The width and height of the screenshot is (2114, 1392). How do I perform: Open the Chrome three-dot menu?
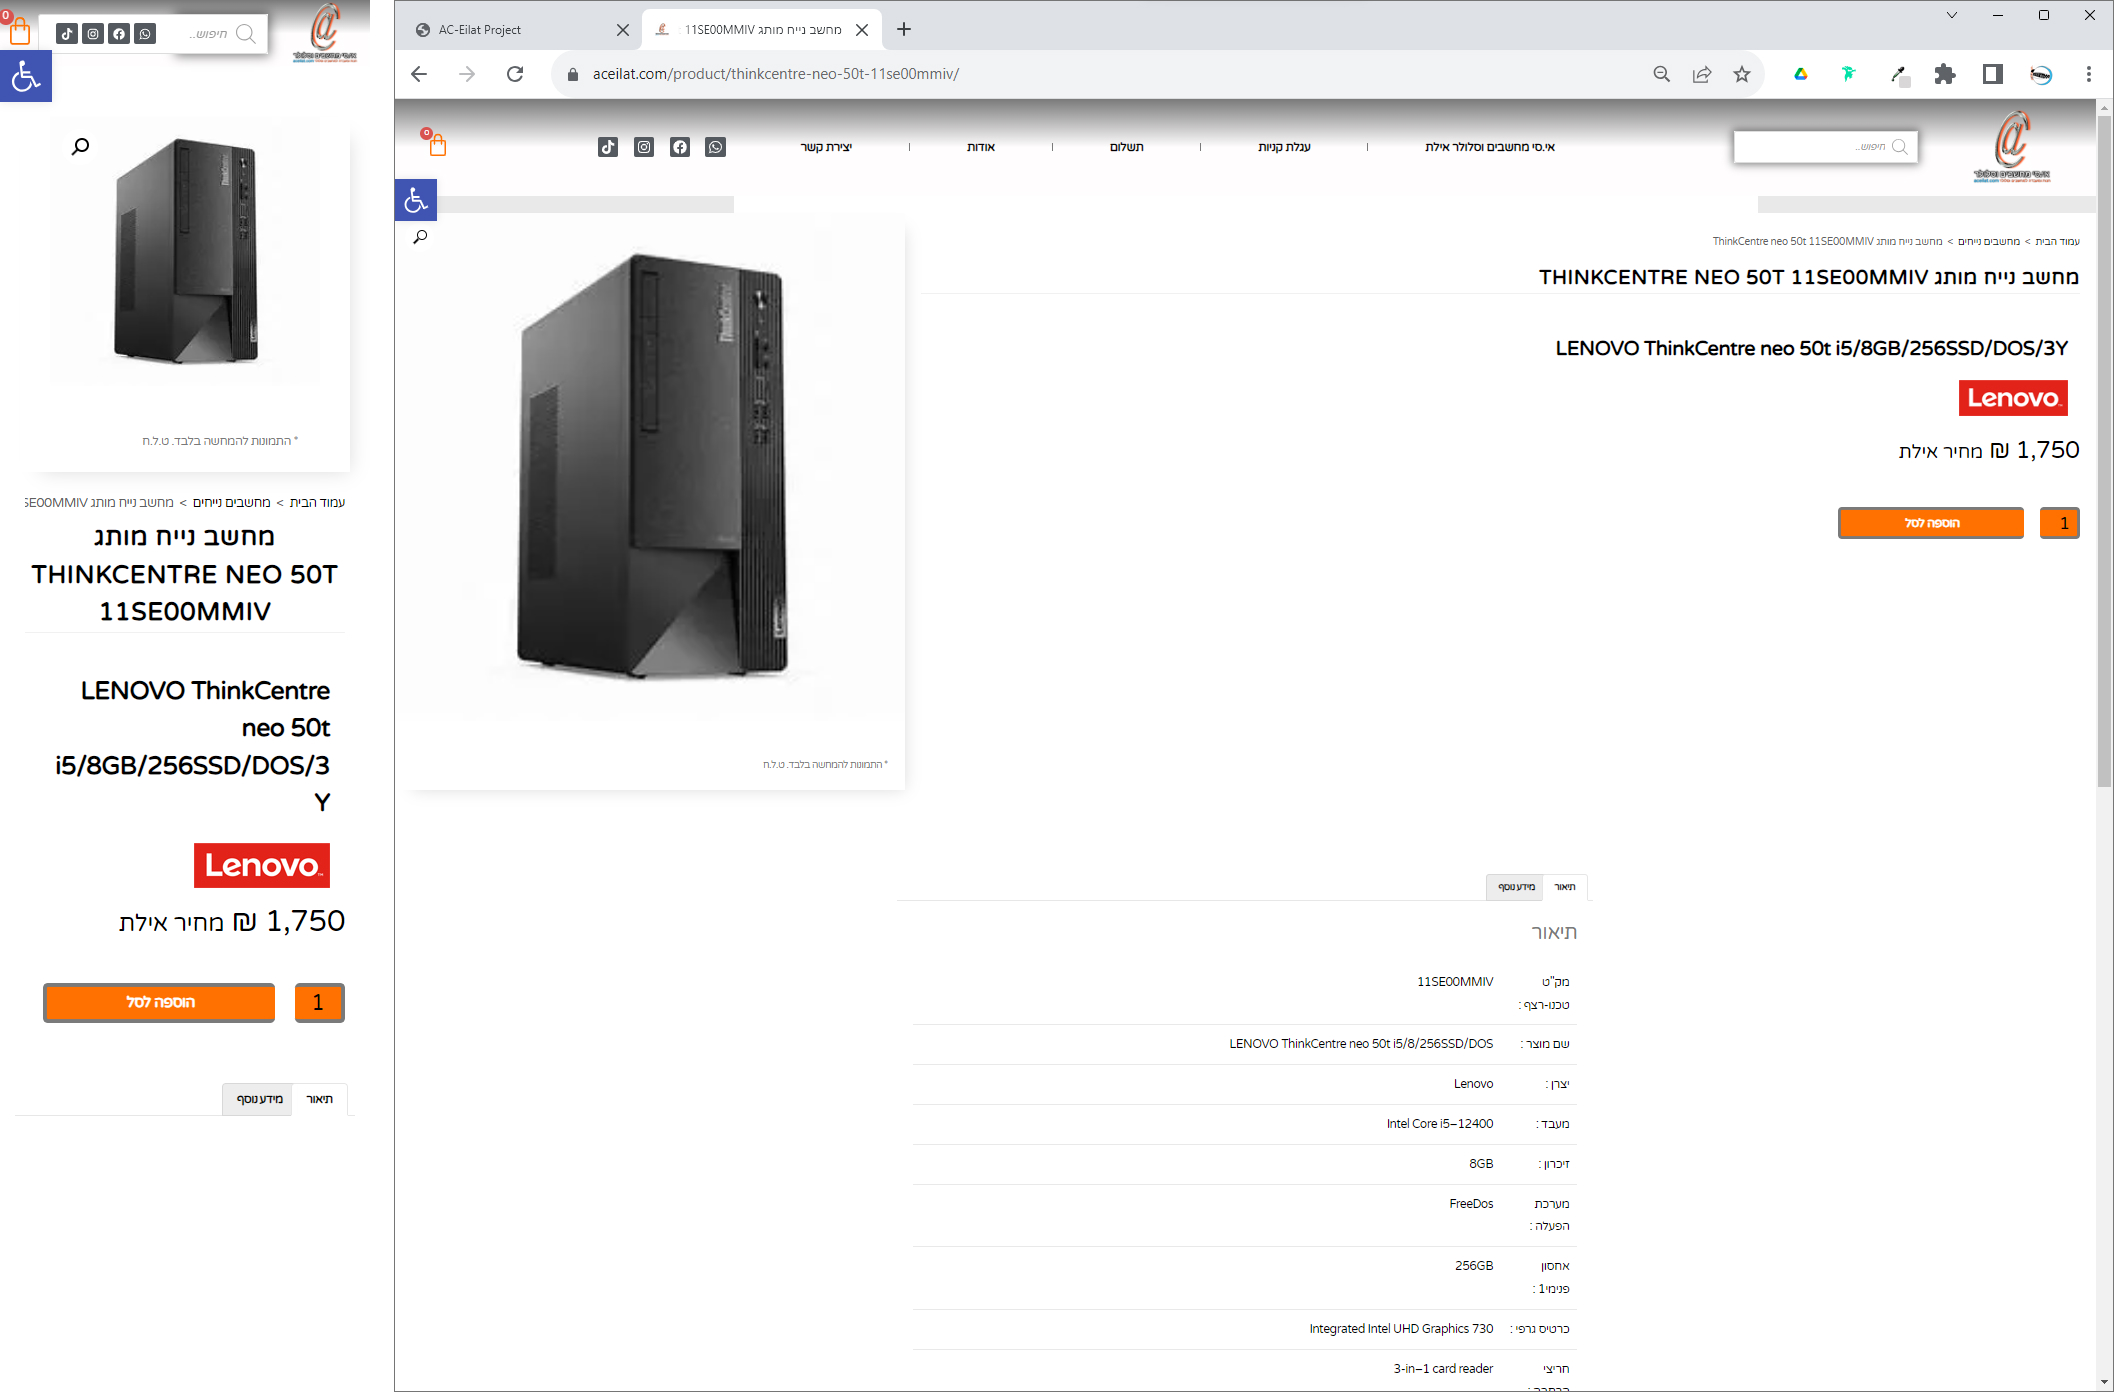click(2089, 74)
